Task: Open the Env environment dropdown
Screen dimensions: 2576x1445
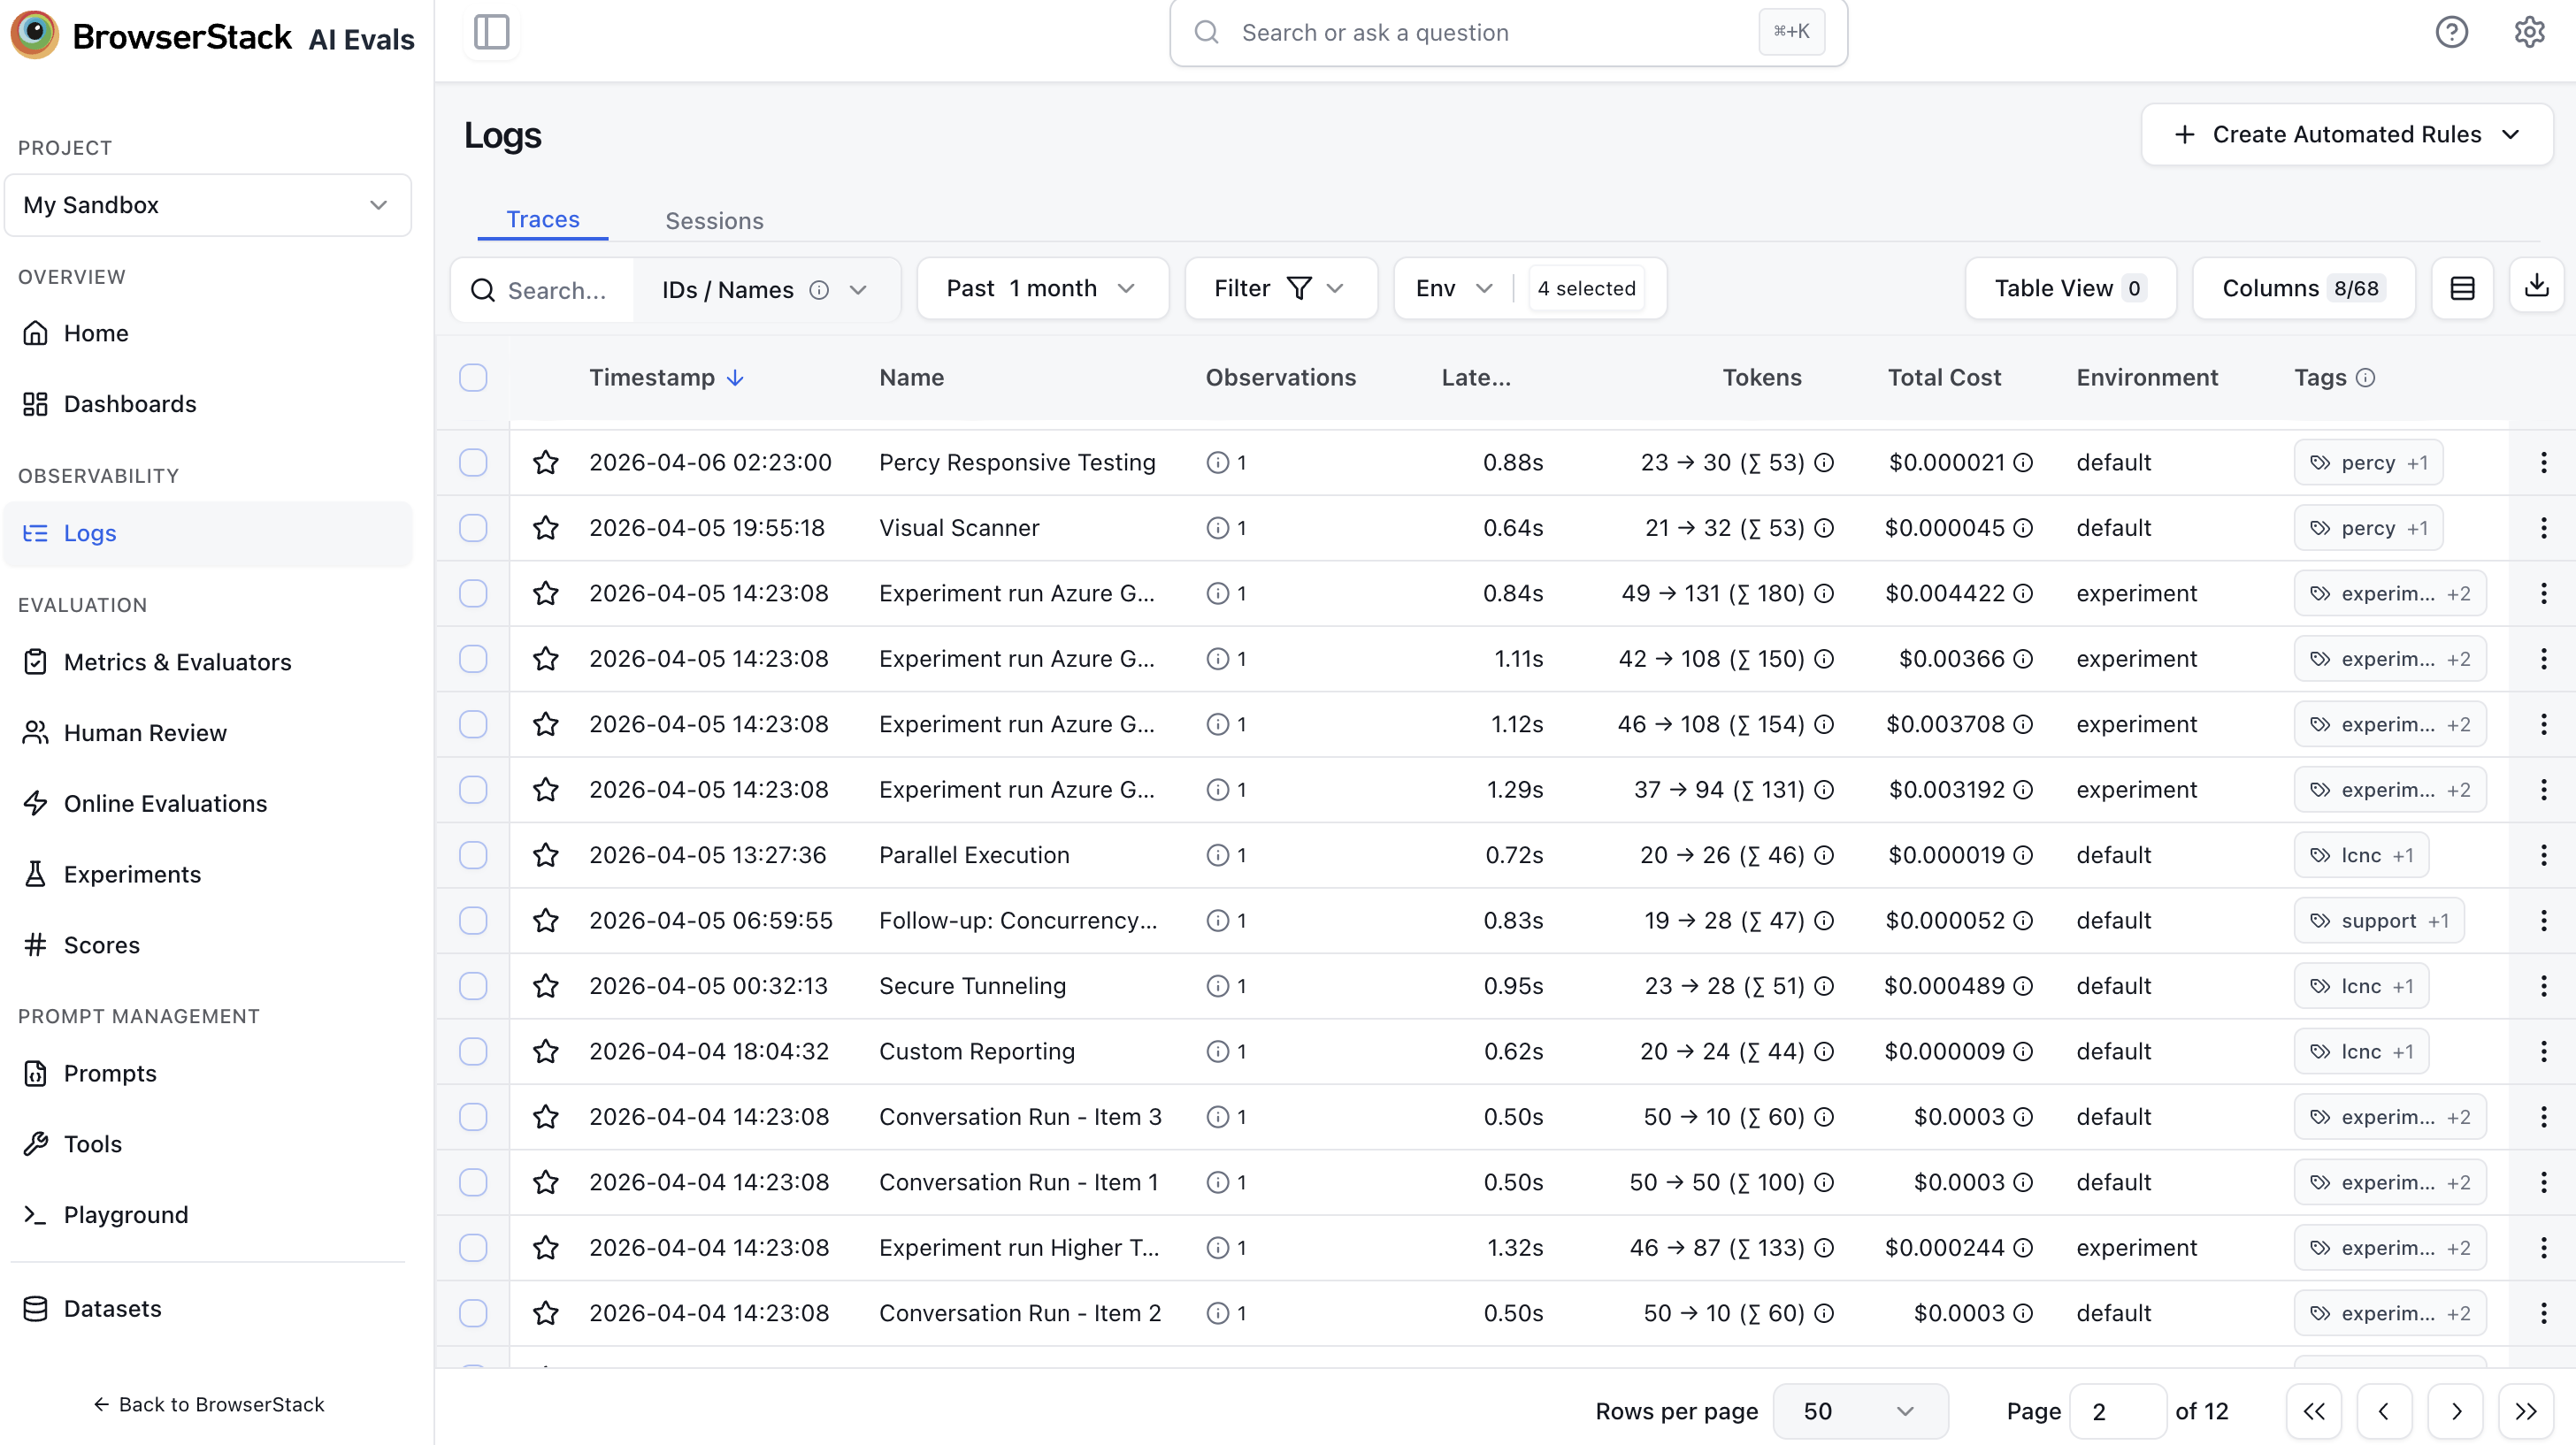Action: pos(1454,288)
